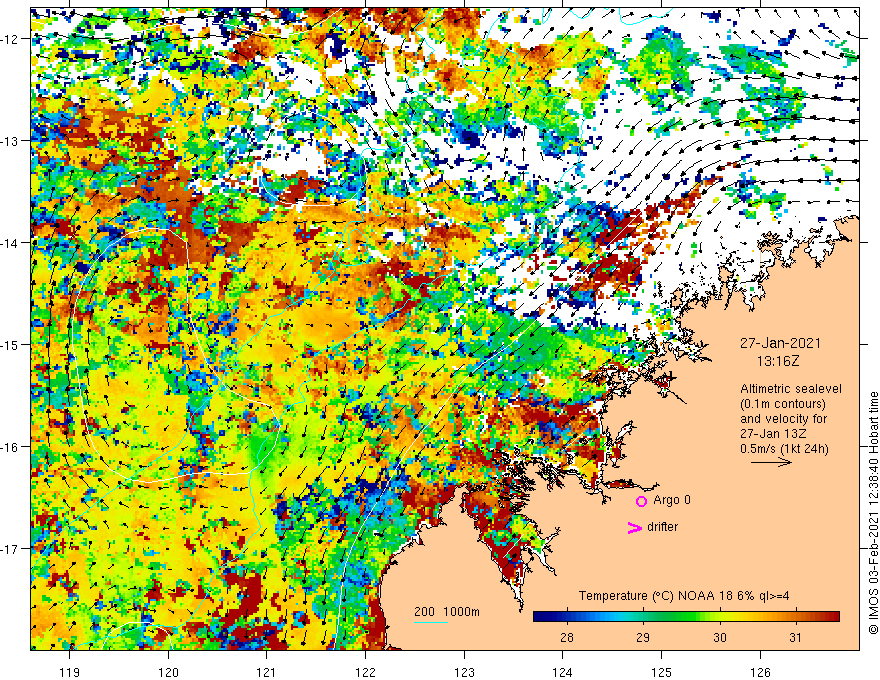This screenshot has height=680, width=880.
Task: Click the '27-Jan 13Z' caption line
Action: [773, 434]
